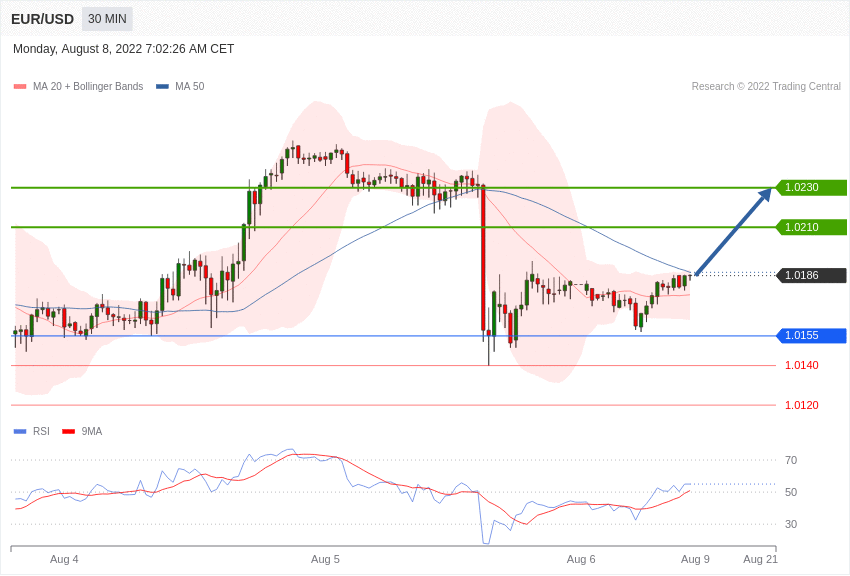Click the 1.0140 red support label
The height and width of the screenshot is (576, 850).
pos(802,365)
